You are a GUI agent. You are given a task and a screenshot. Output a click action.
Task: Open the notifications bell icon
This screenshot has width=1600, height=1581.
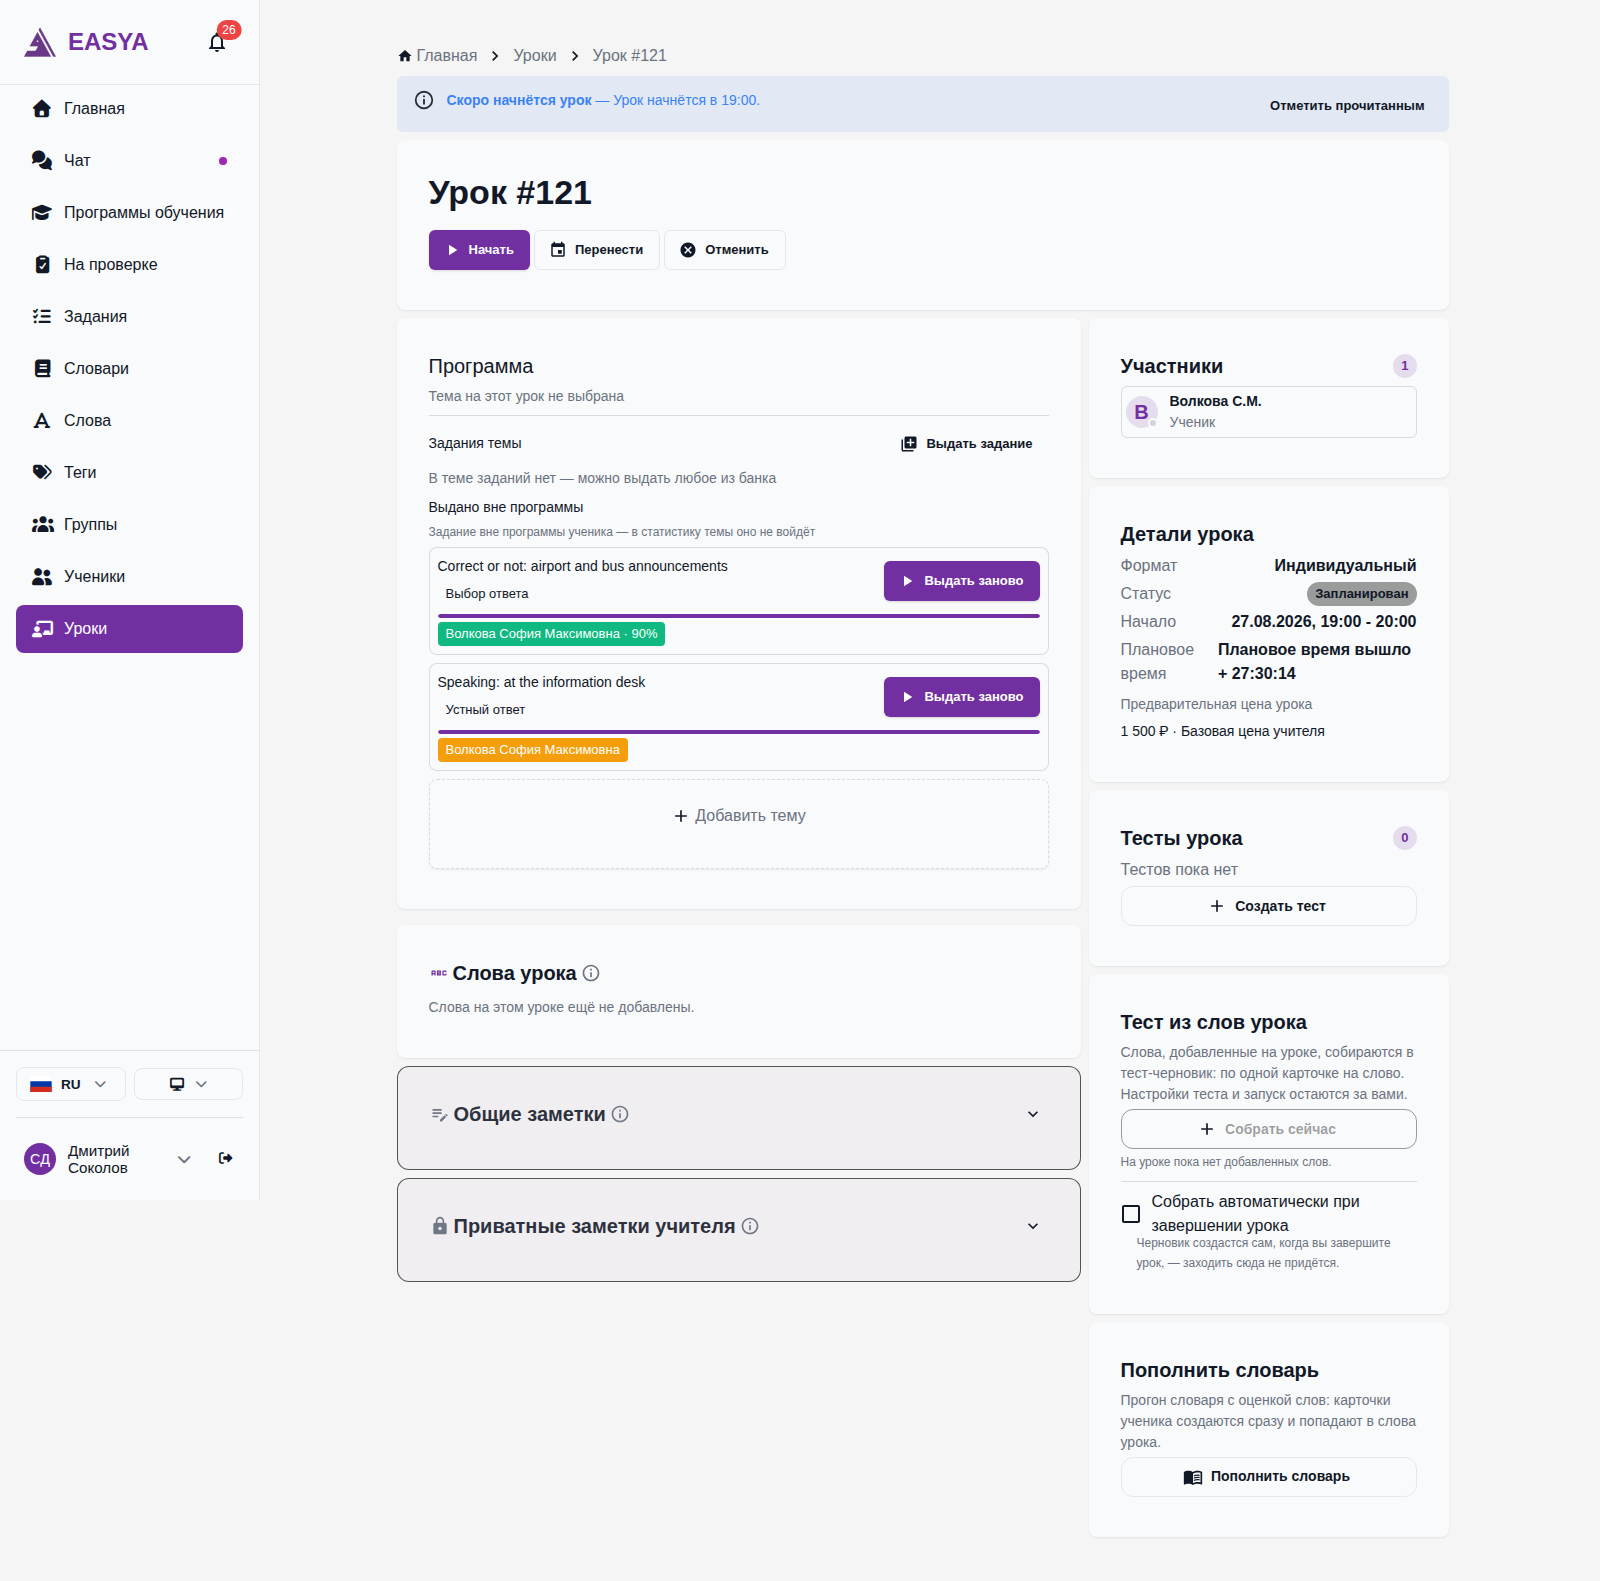[217, 43]
